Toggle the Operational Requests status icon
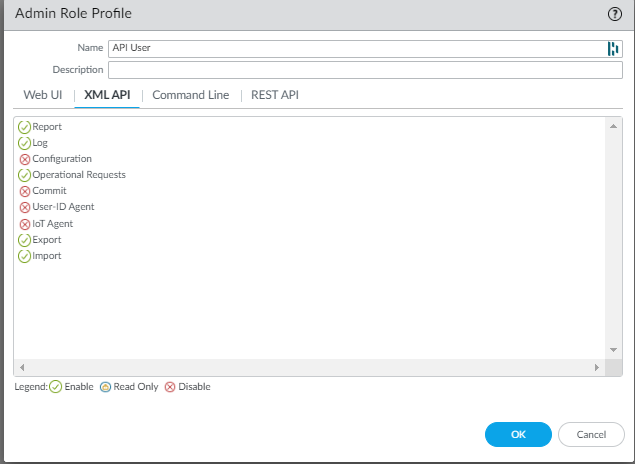 click(24, 175)
